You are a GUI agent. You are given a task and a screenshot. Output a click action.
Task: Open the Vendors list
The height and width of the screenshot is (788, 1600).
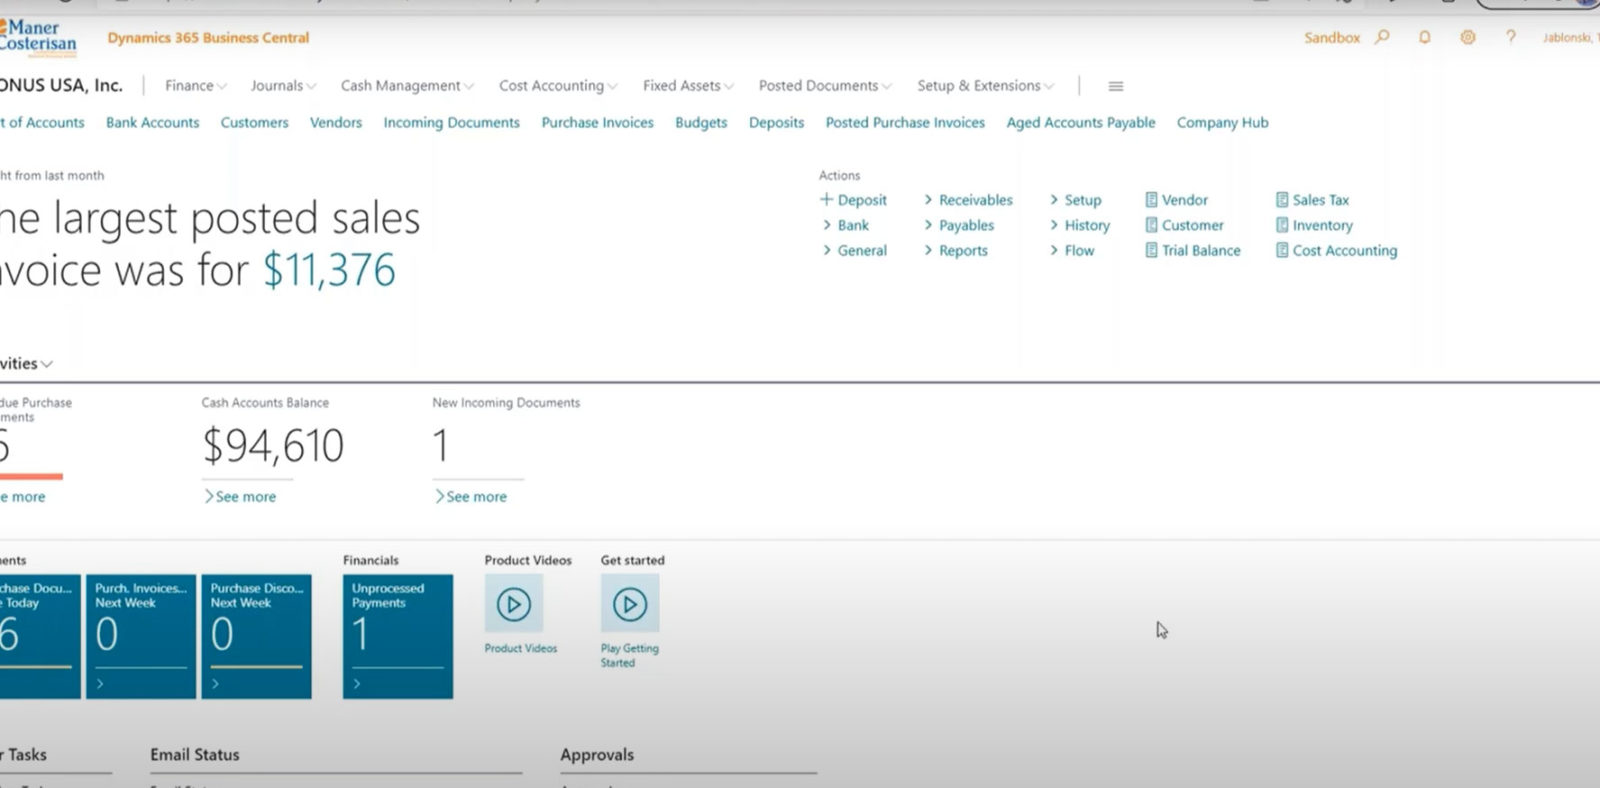[335, 123]
